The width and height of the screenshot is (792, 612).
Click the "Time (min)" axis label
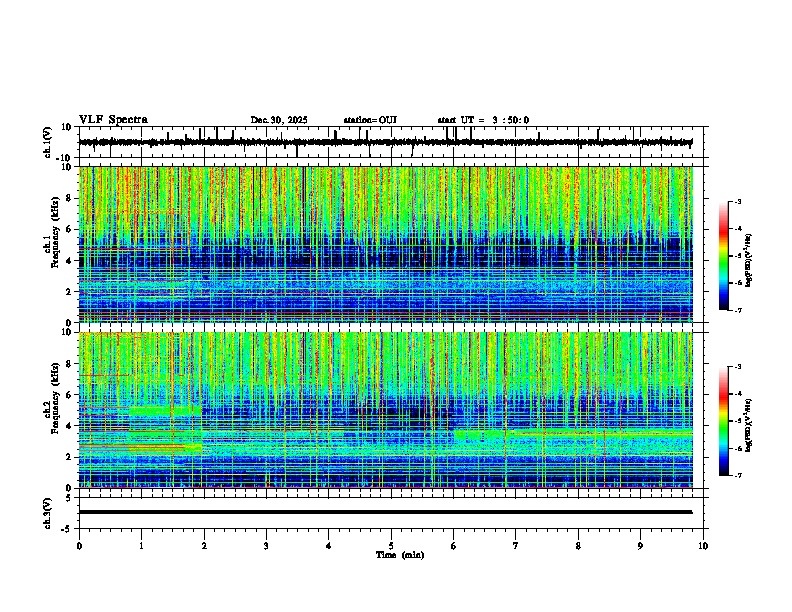click(400, 555)
